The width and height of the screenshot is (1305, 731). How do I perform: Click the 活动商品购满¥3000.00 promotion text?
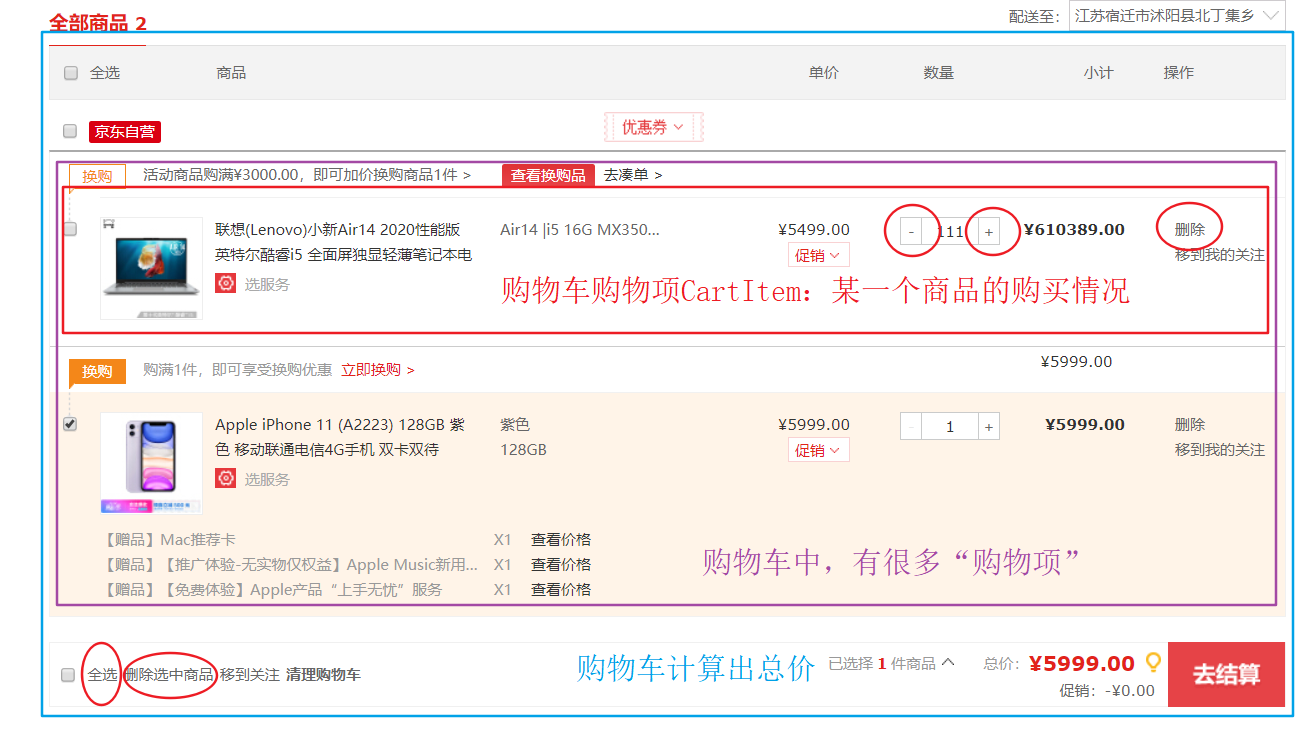coord(306,175)
